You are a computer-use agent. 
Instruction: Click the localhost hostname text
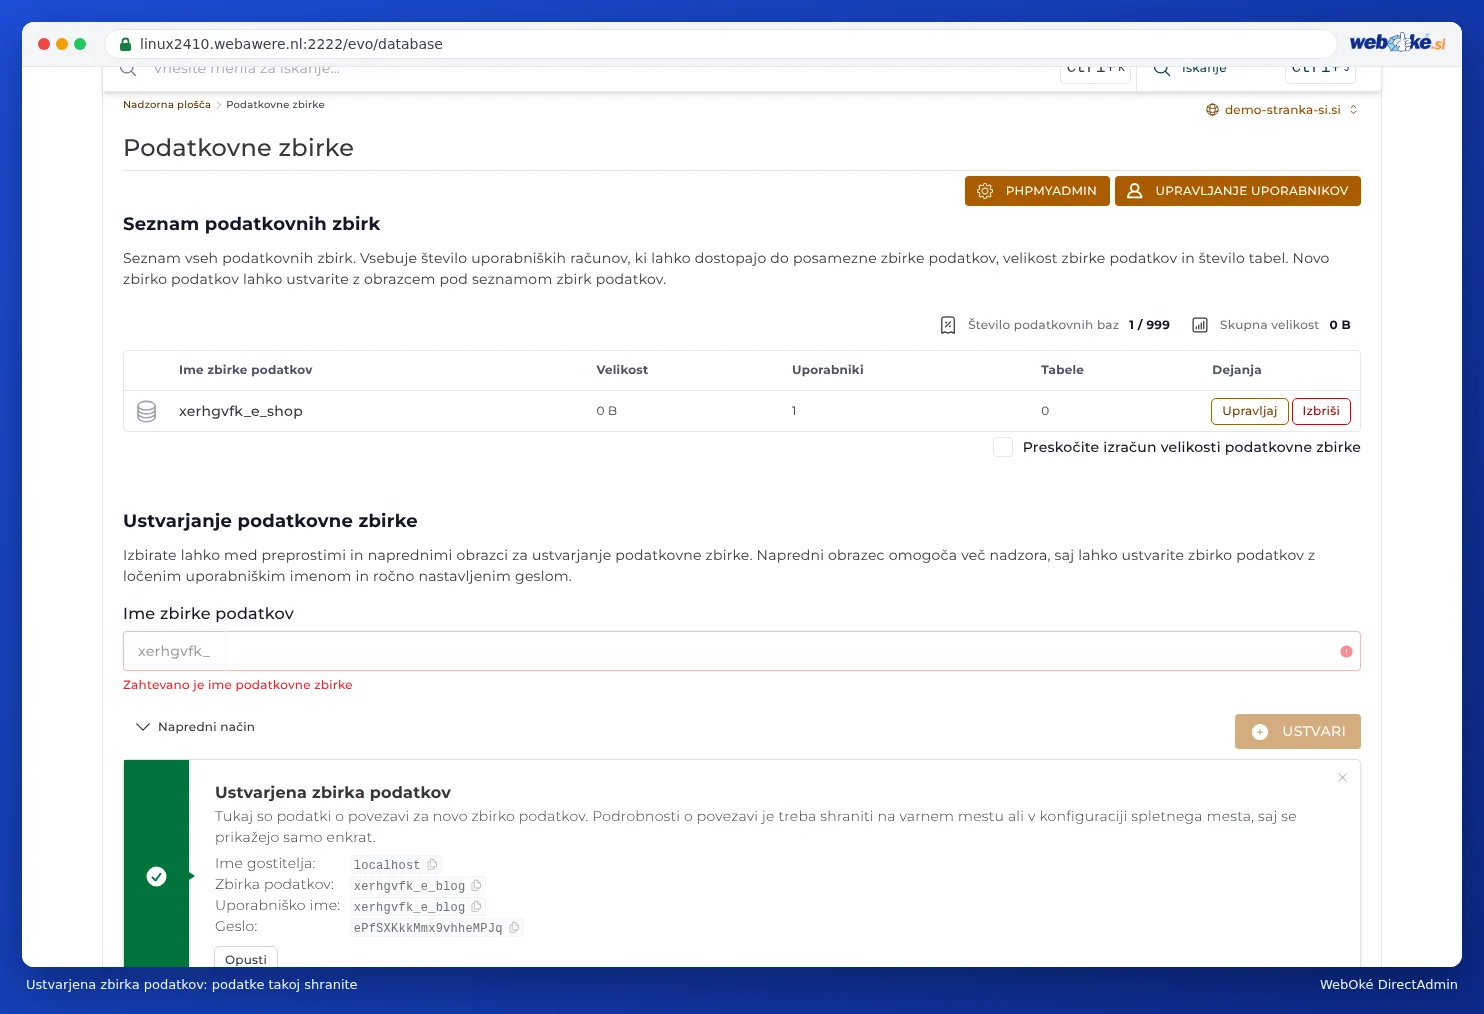[387, 865]
